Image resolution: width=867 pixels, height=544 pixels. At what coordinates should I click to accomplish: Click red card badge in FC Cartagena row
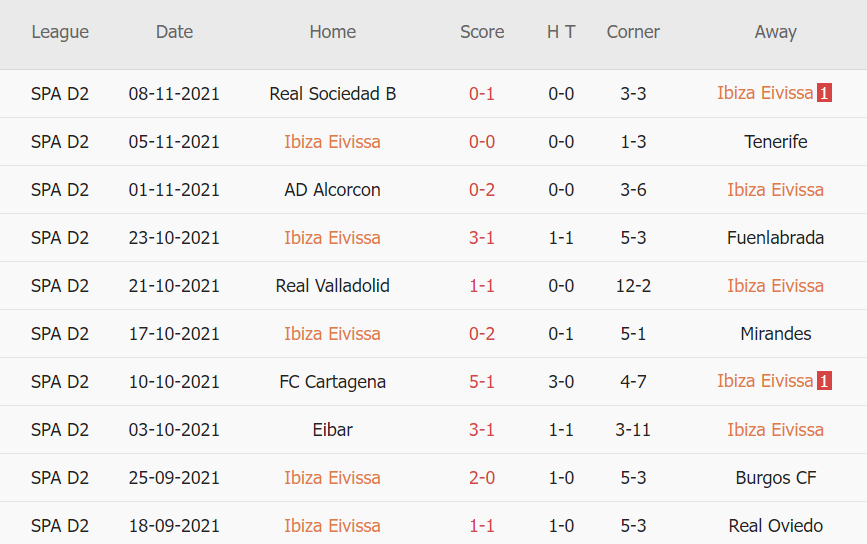(x=824, y=381)
